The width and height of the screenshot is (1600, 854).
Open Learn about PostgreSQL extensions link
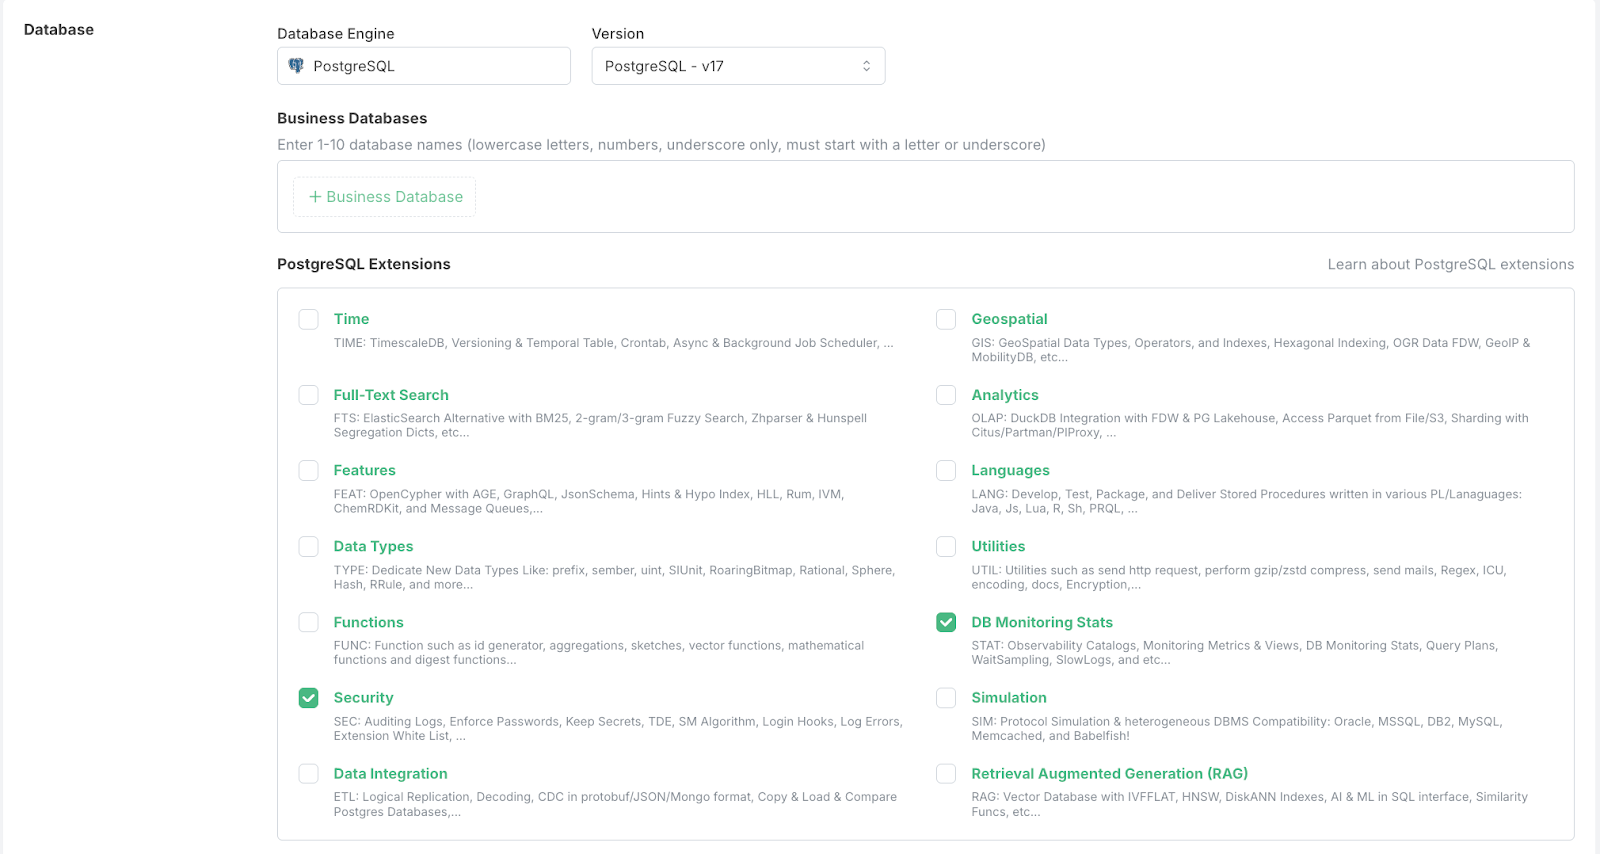pos(1450,264)
